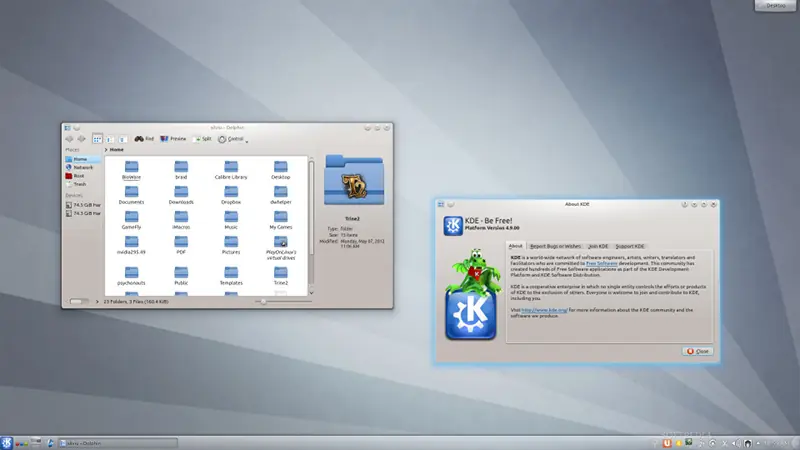This screenshot has height=450, width=800.
Task: Select the nvidia295.49 folder
Action: [131, 245]
